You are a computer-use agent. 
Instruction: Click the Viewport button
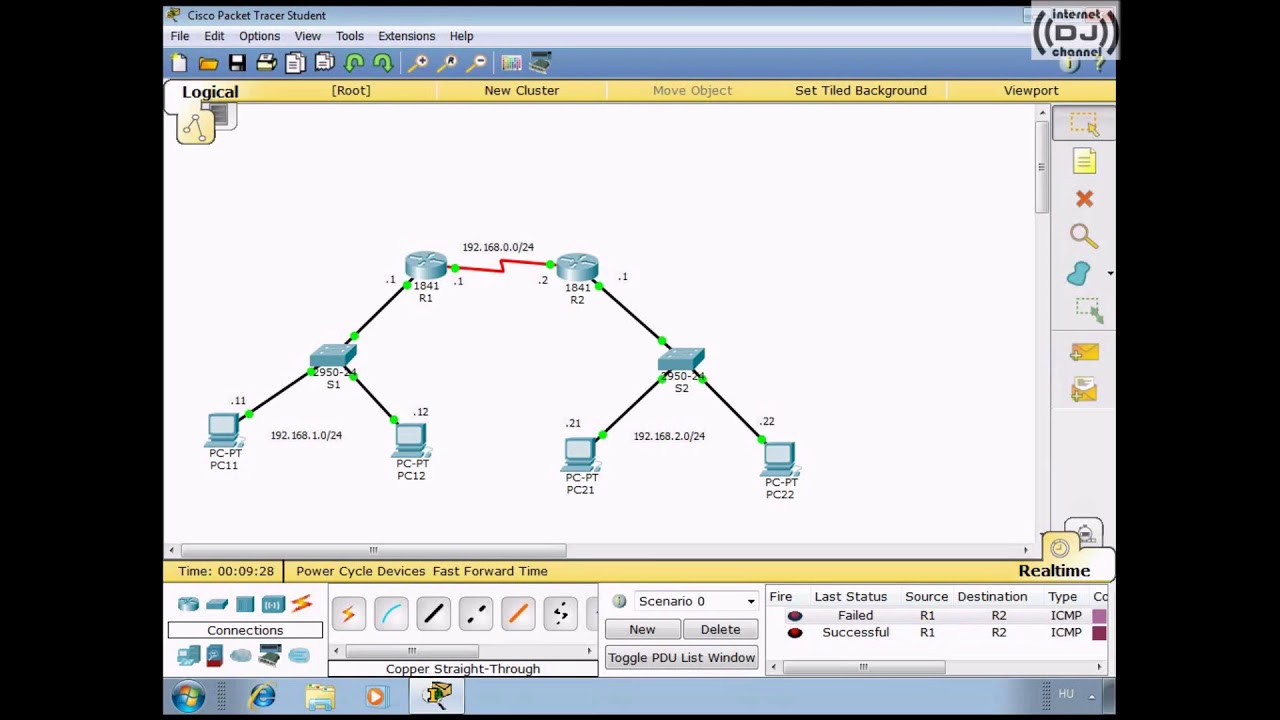[1031, 90]
